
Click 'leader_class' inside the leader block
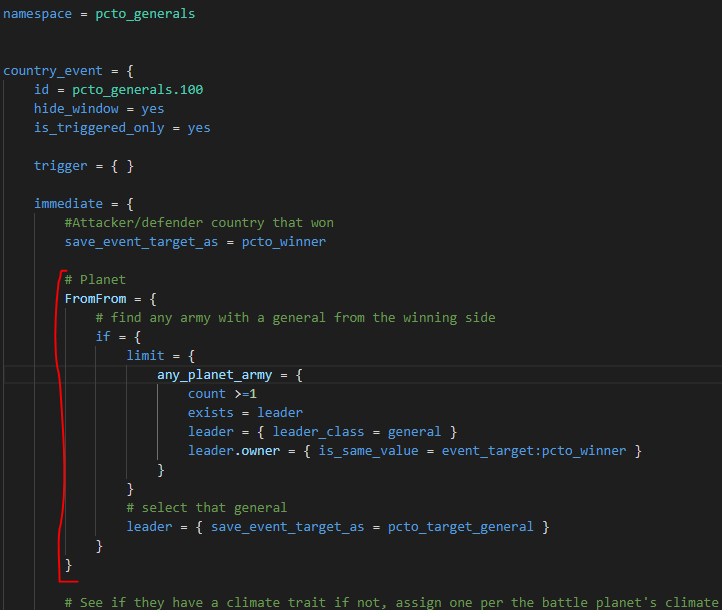pyautogui.click(x=318, y=432)
